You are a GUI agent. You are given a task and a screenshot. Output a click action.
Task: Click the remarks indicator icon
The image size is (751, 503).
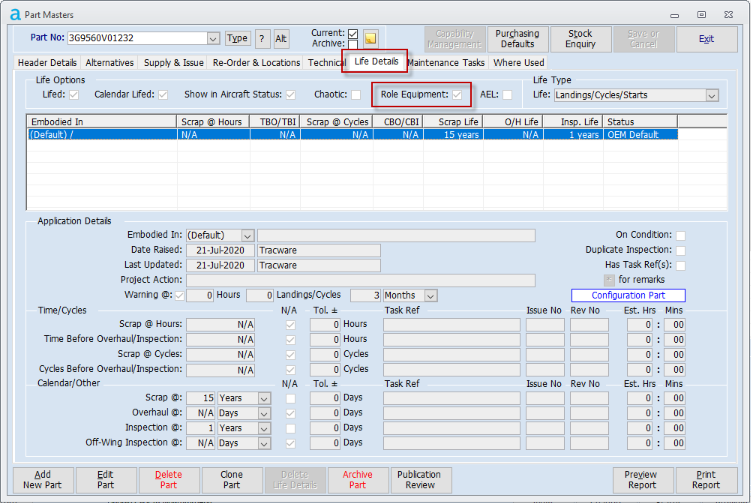pyautogui.click(x=608, y=279)
